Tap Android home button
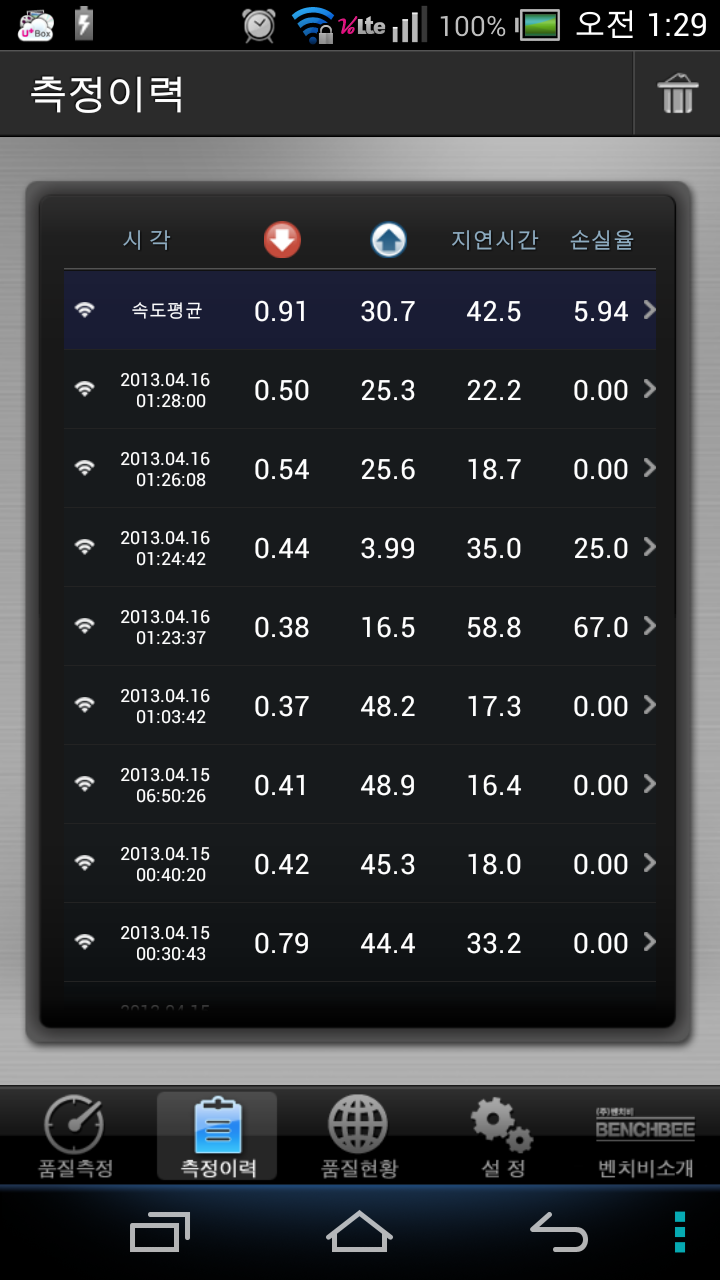 [x=359, y=1231]
